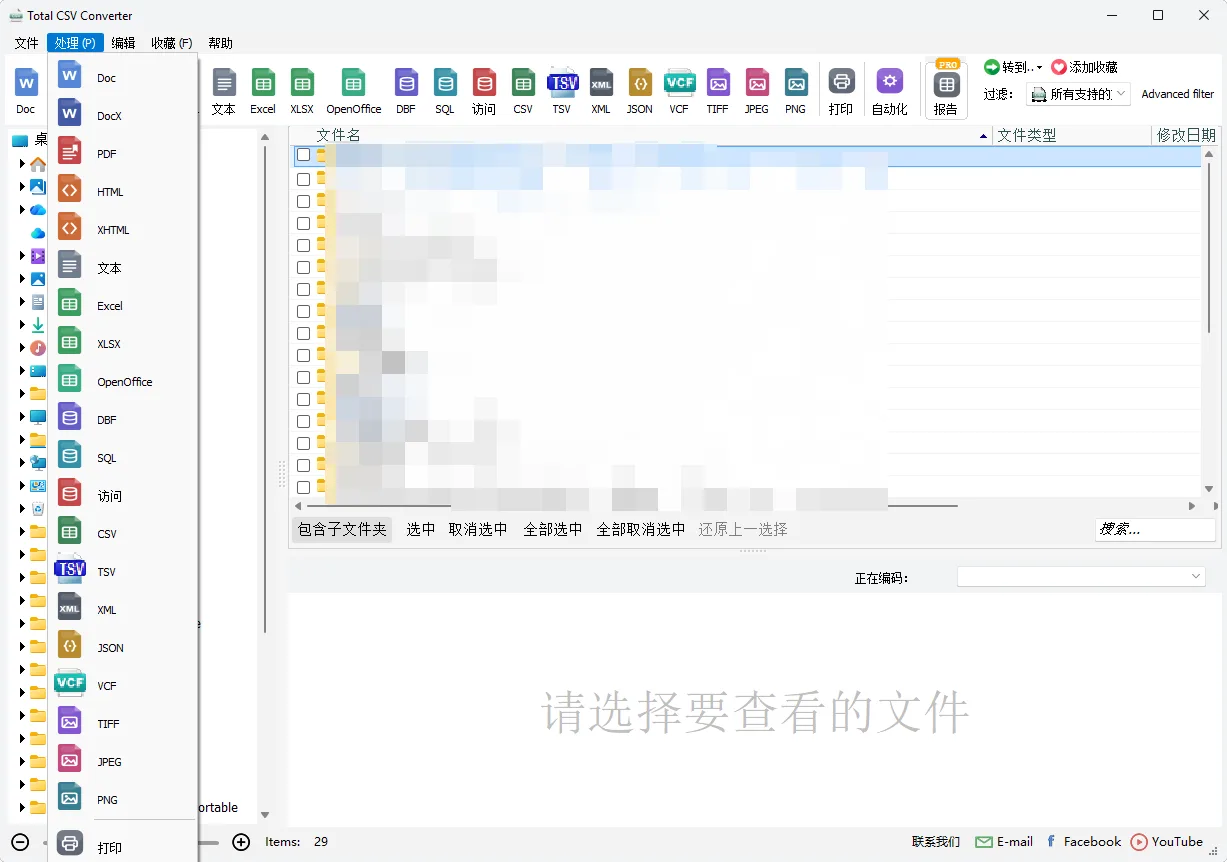This screenshot has height=862, width=1227.
Task: Click the green 转到 arrow icon
Action: pos(992,67)
